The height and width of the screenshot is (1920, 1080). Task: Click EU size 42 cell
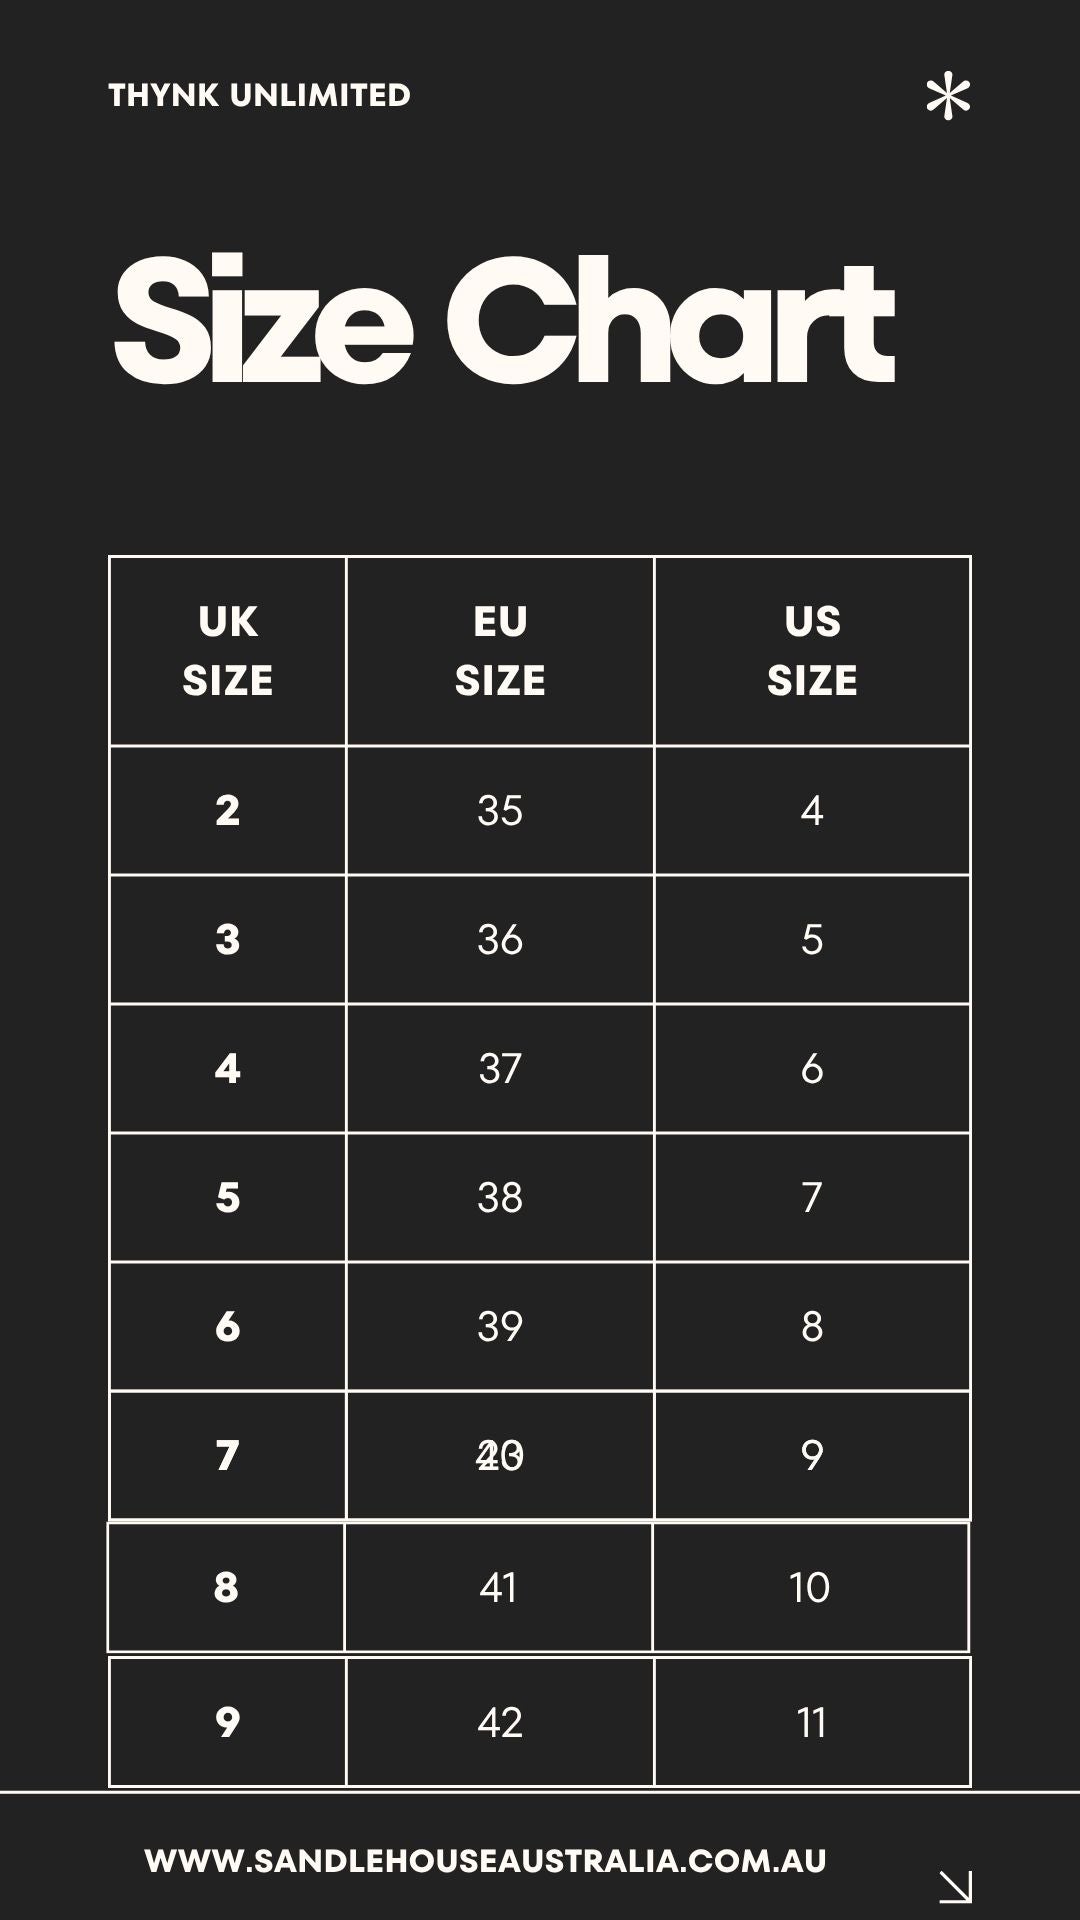[x=500, y=1722]
